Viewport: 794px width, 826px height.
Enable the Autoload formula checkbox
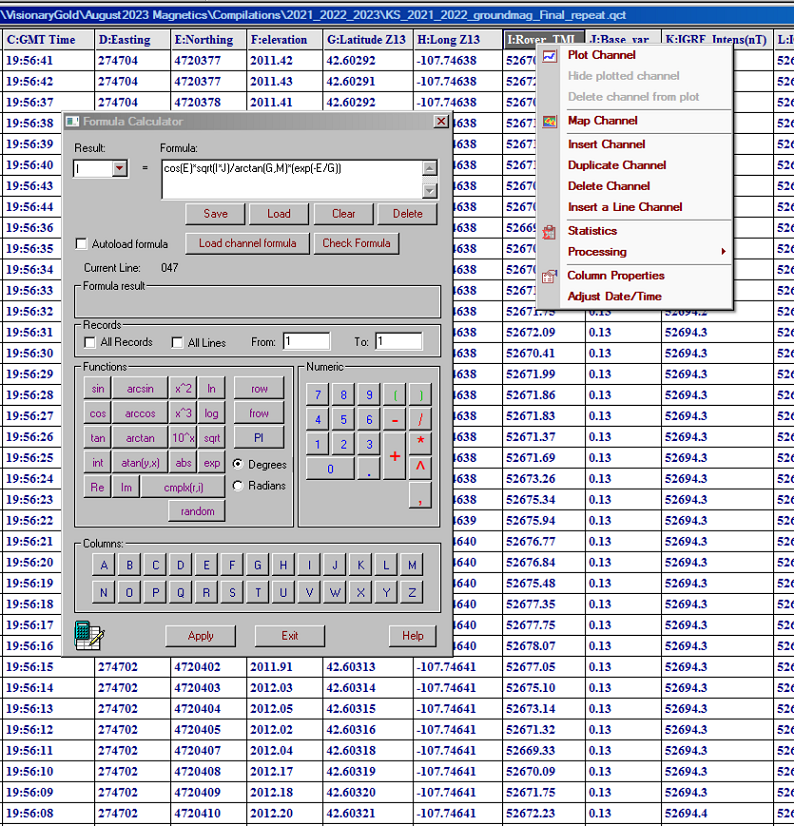point(82,244)
